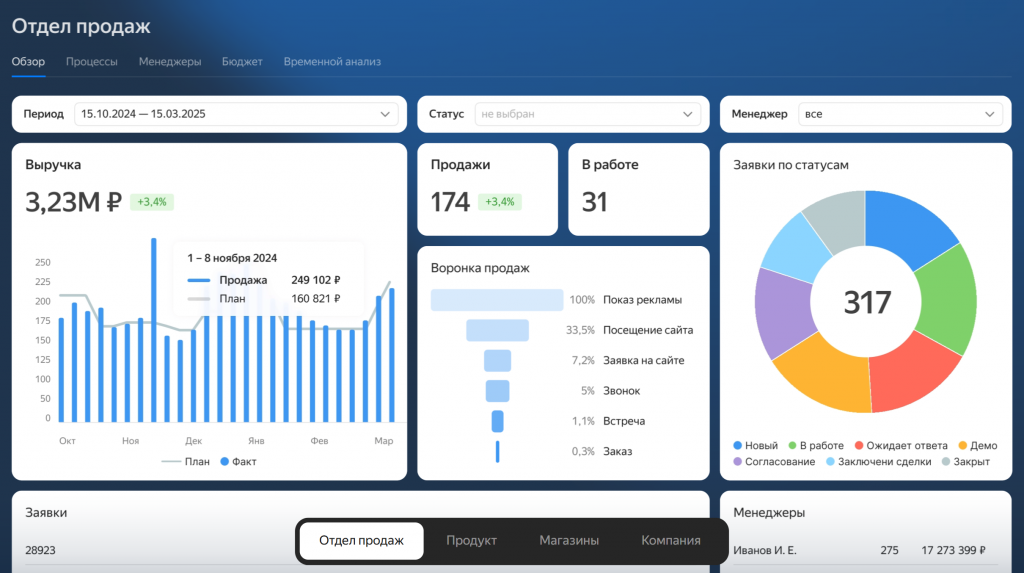Click the 3,23М ₽ revenue value

(73, 202)
